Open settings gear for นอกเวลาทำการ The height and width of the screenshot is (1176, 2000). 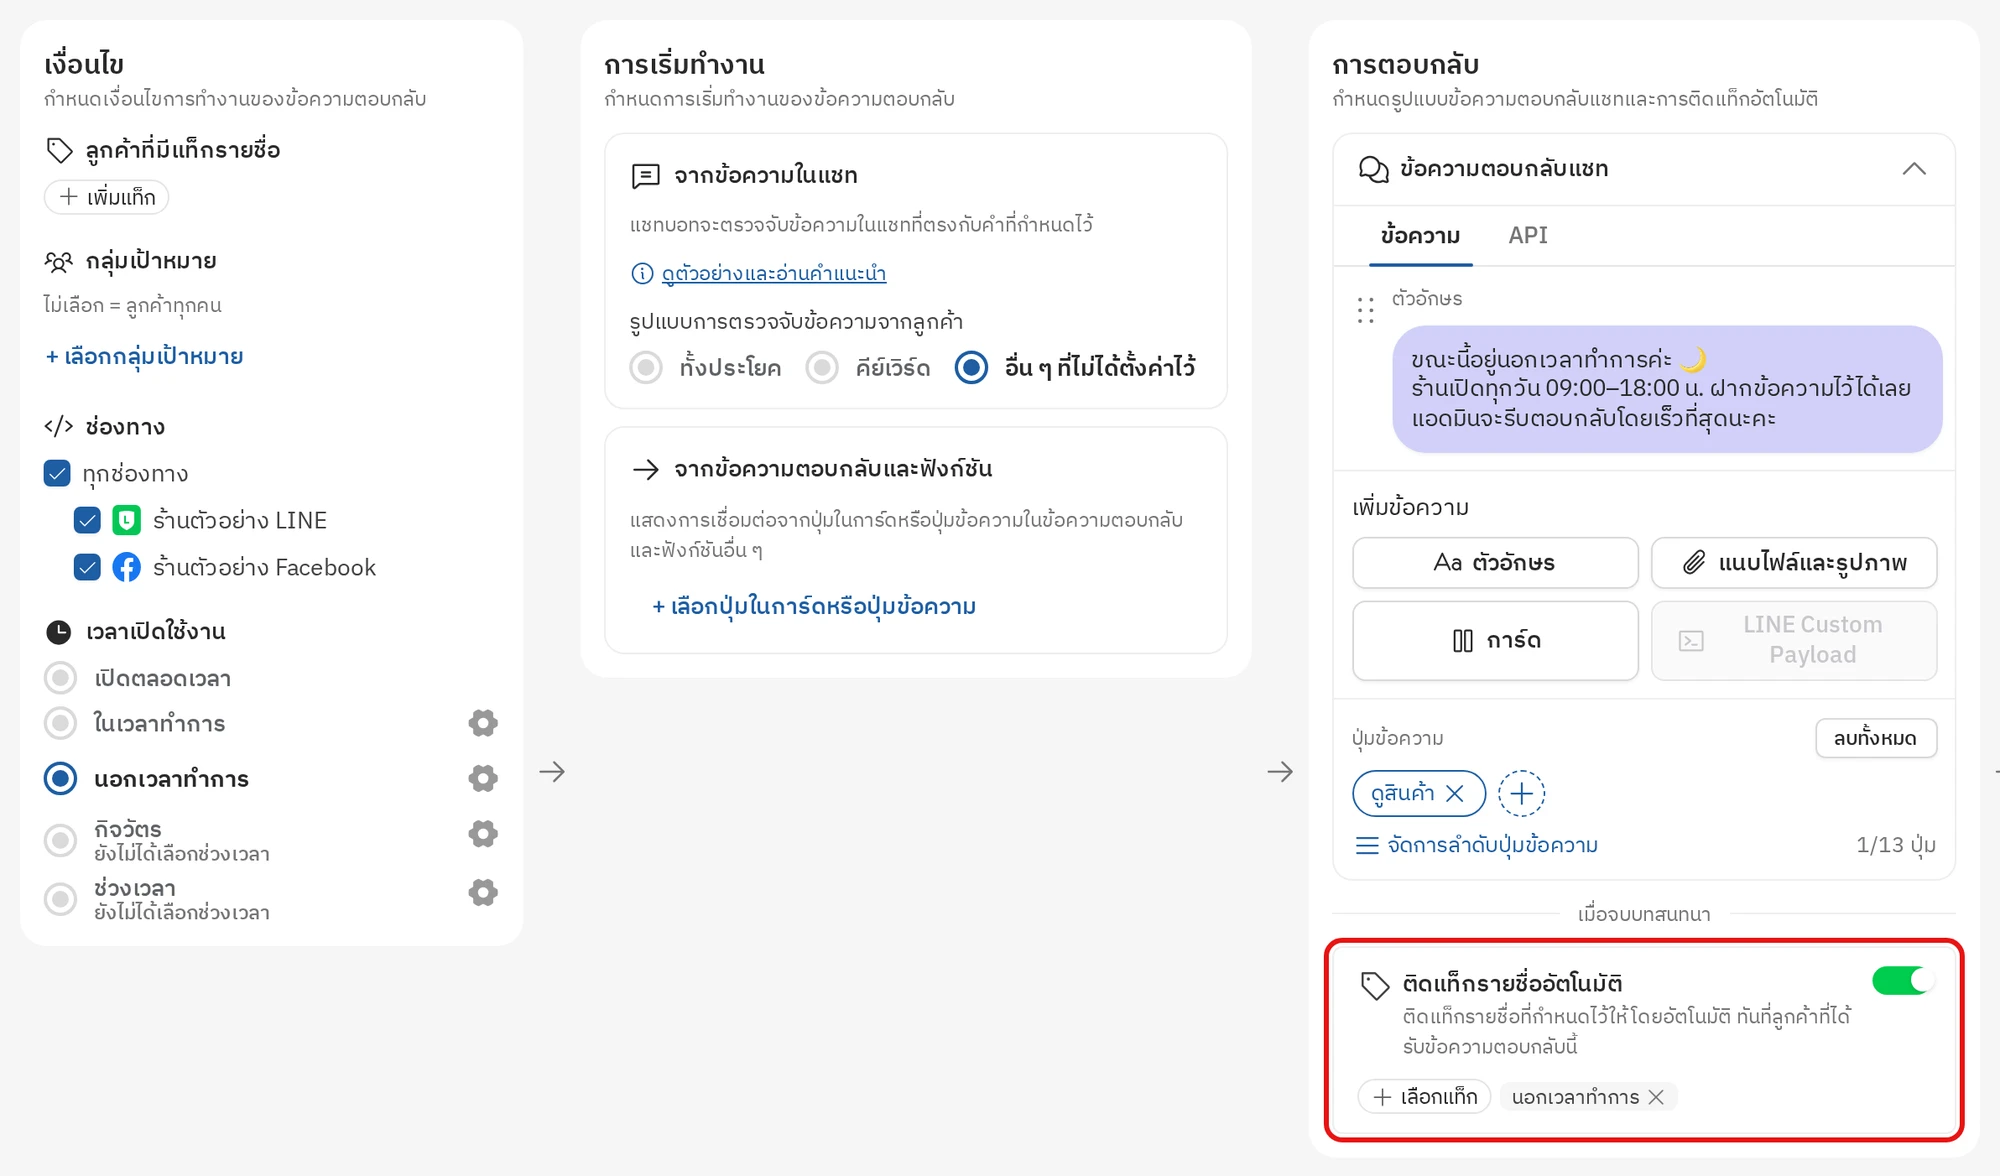483,778
